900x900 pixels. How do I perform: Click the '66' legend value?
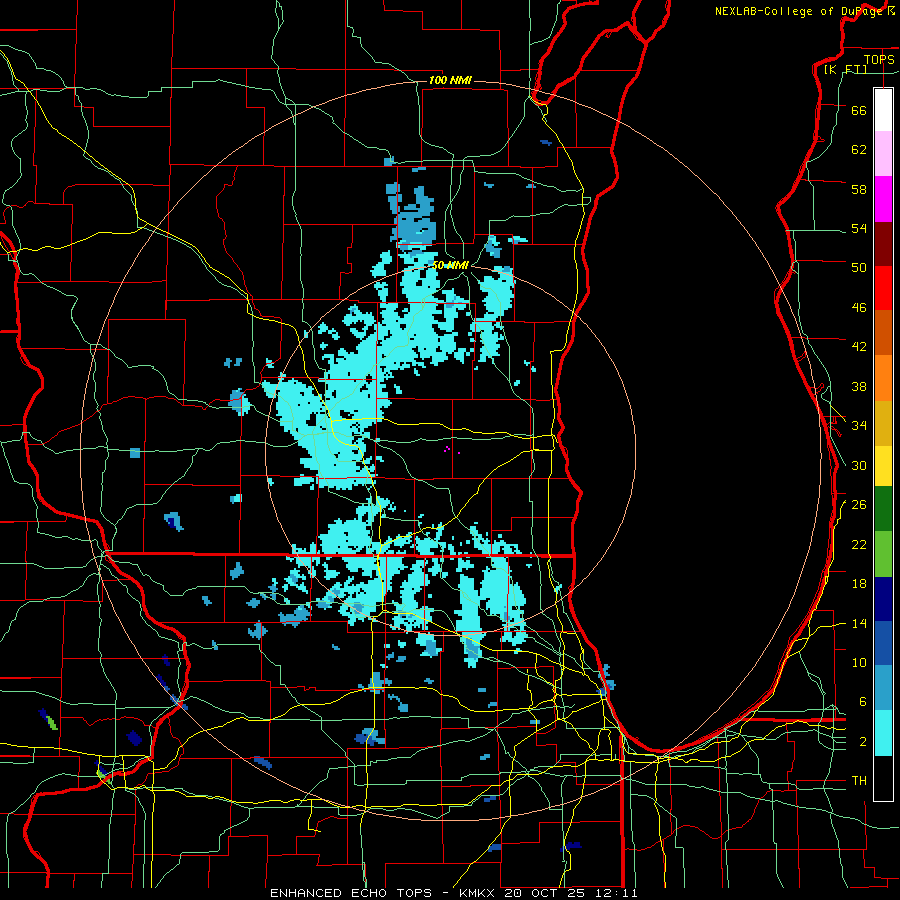[x=859, y=111]
